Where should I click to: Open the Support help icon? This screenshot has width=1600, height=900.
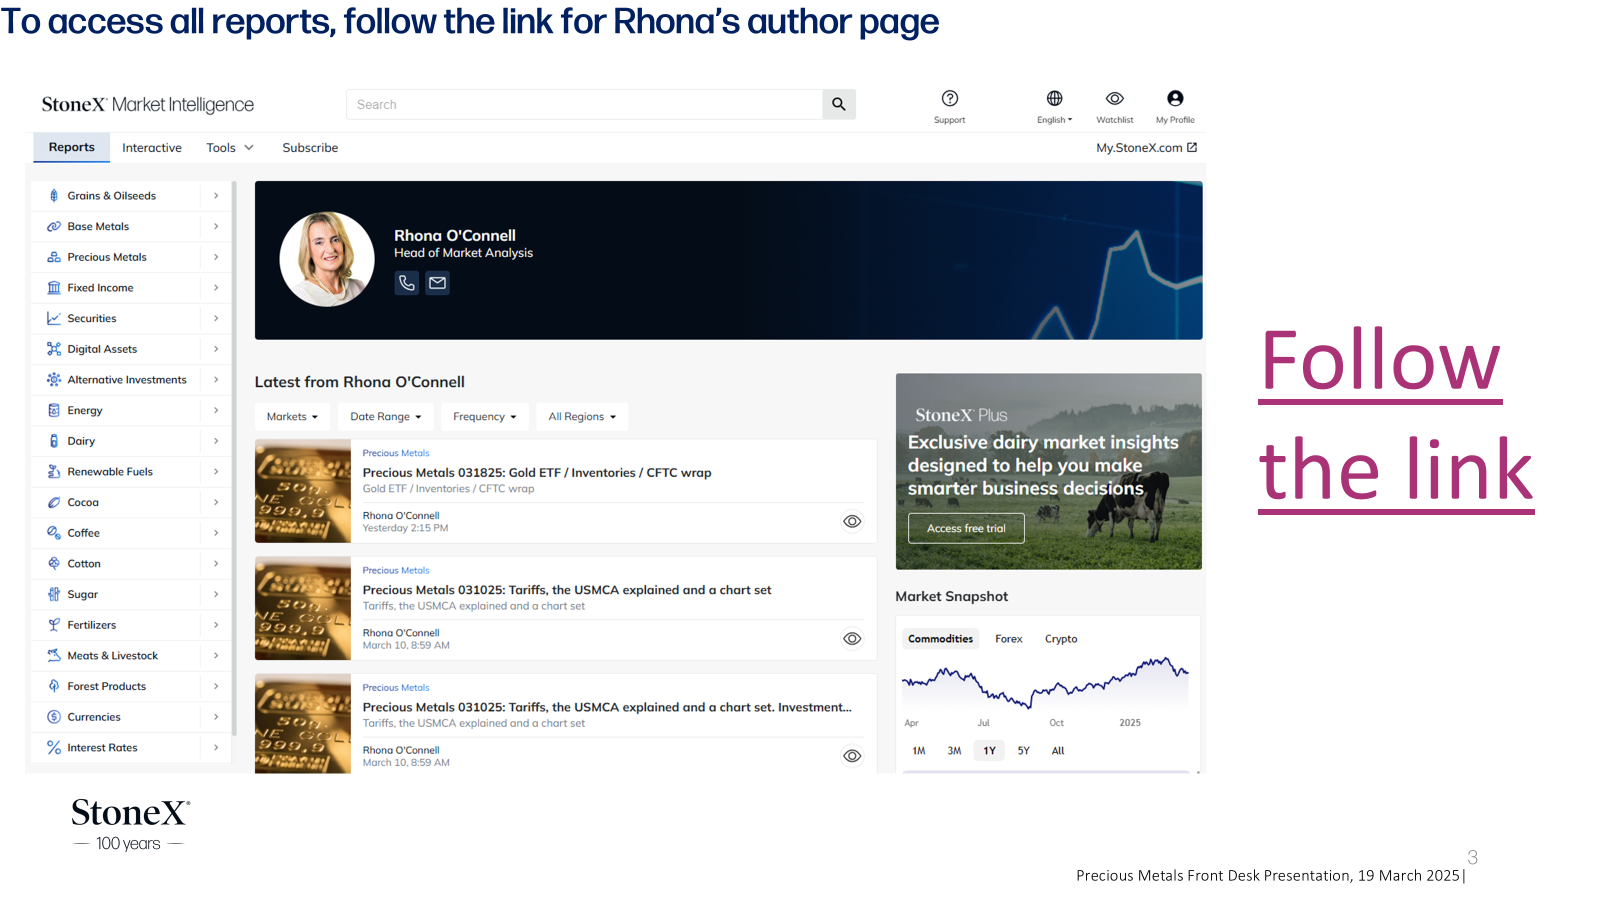(x=950, y=98)
